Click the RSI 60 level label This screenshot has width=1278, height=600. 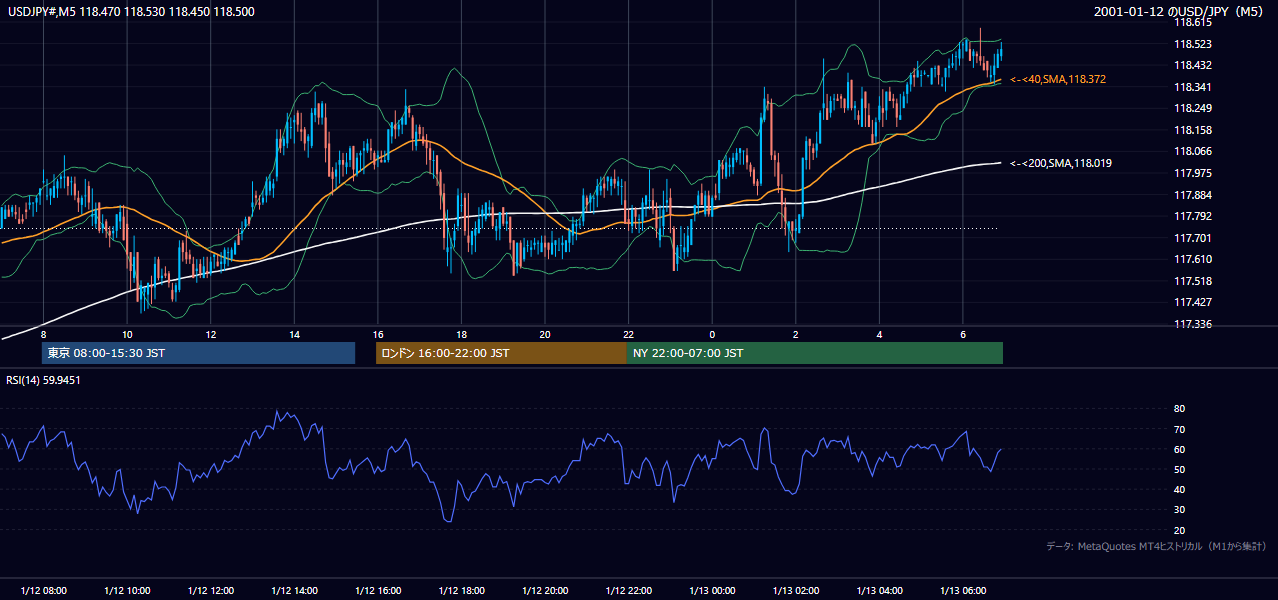[x=1179, y=449]
